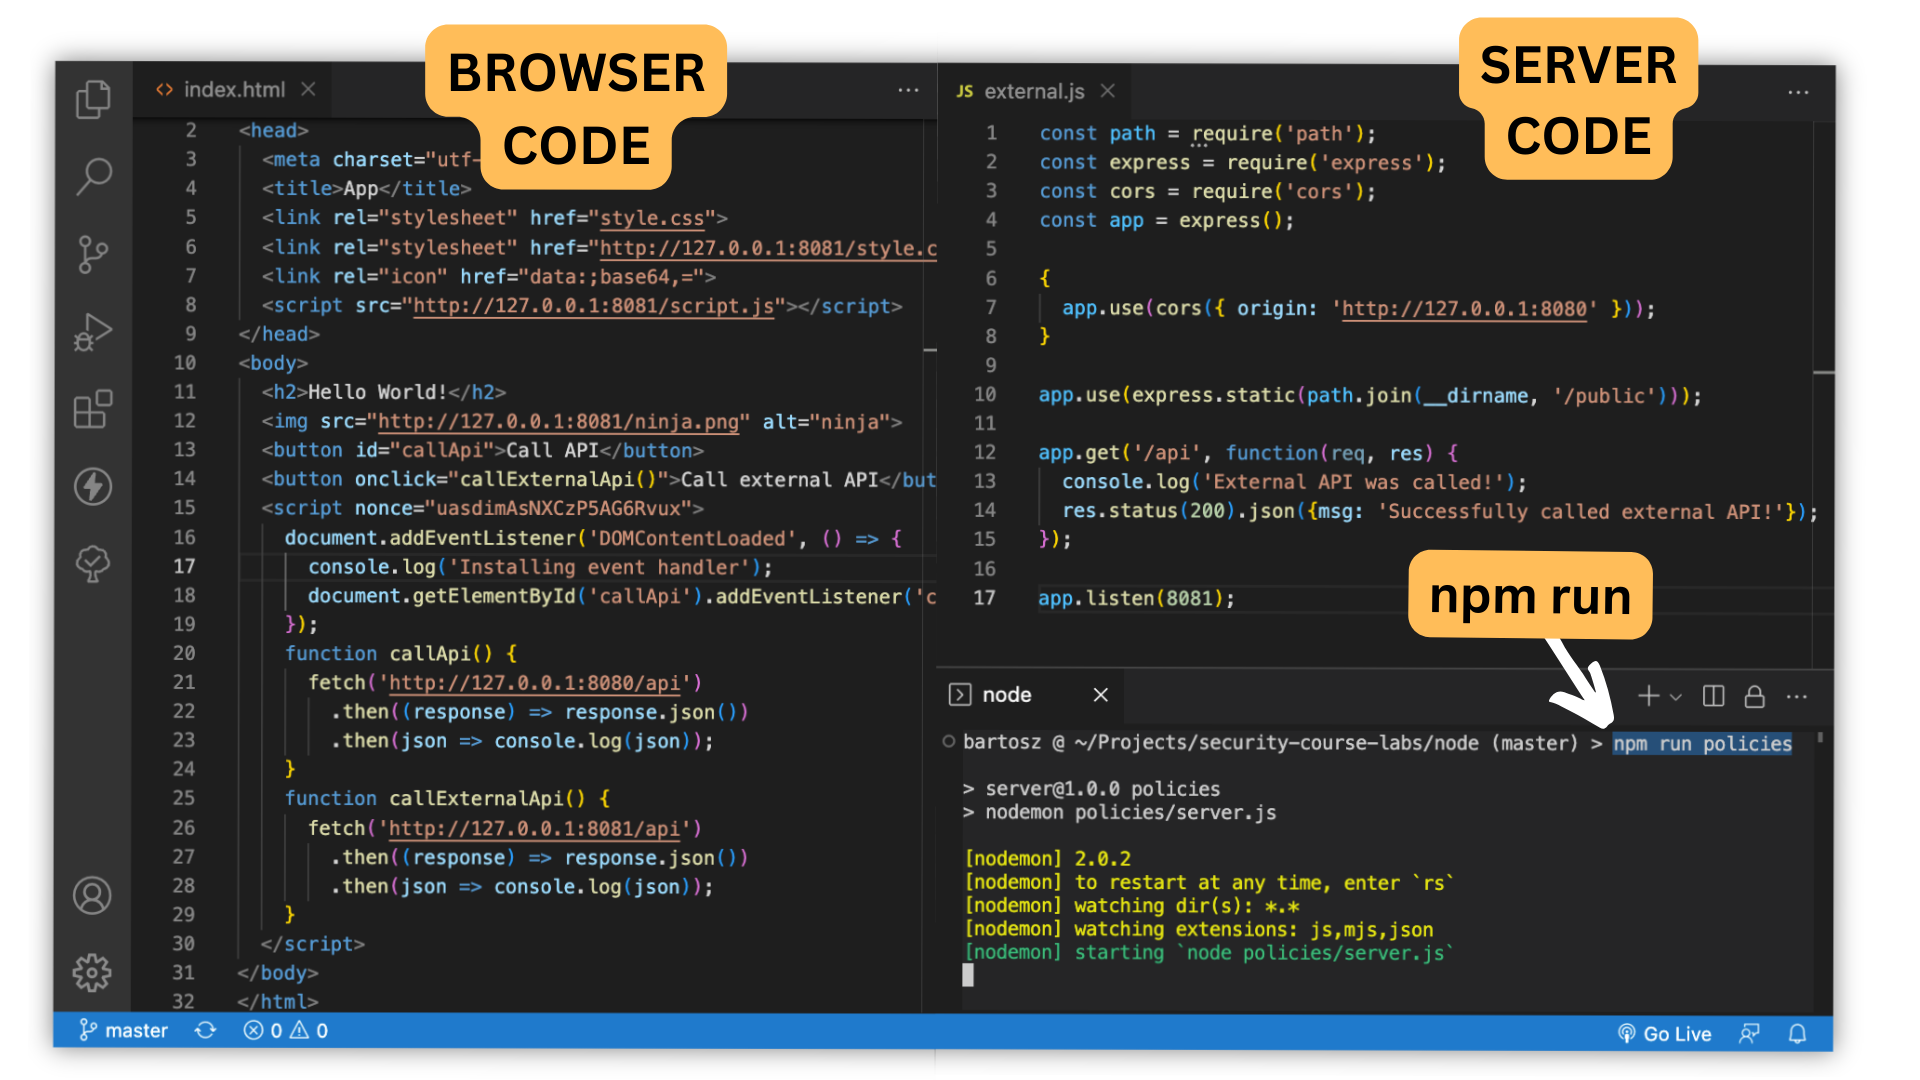Image resolution: width=1920 pixels, height=1080 pixels.
Task: Click the 'npm run policies' command in terminal
Action: point(1702,744)
